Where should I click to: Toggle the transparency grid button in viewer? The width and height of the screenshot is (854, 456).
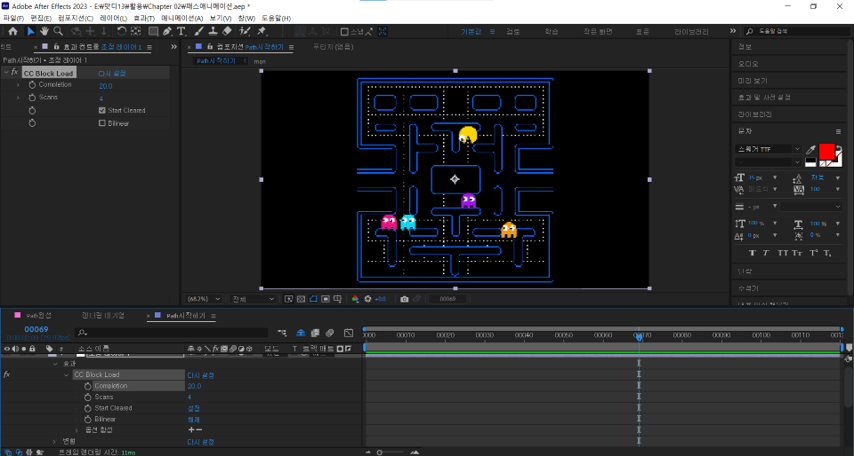[301, 299]
